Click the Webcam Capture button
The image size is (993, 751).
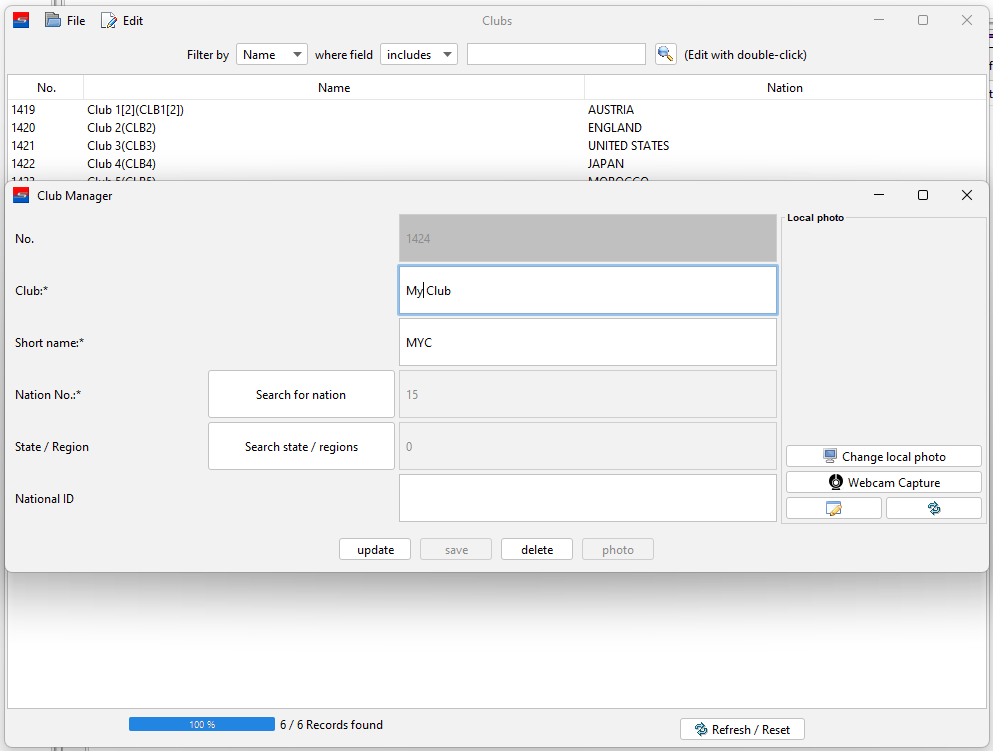pos(883,482)
